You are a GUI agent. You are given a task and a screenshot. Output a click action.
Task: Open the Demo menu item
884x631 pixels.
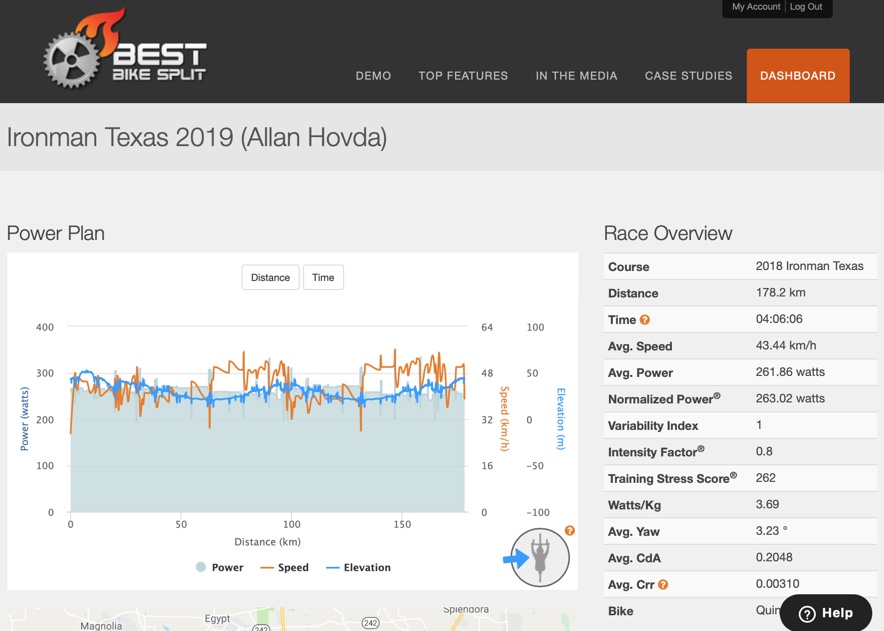click(x=373, y=76)
